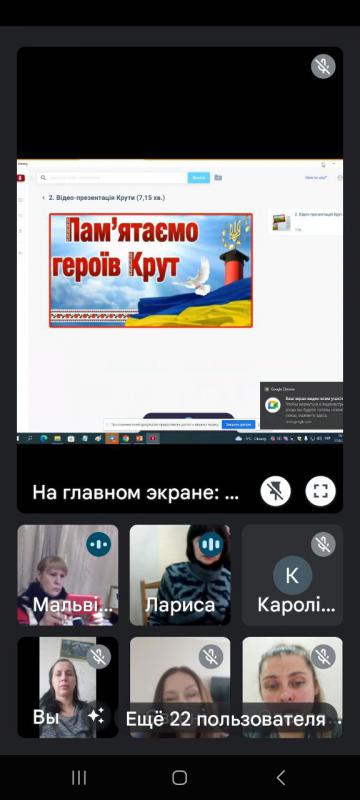Show the 22 more users list
The height and width of the screenshot is (800, 360).
click(x=230, y=719)
